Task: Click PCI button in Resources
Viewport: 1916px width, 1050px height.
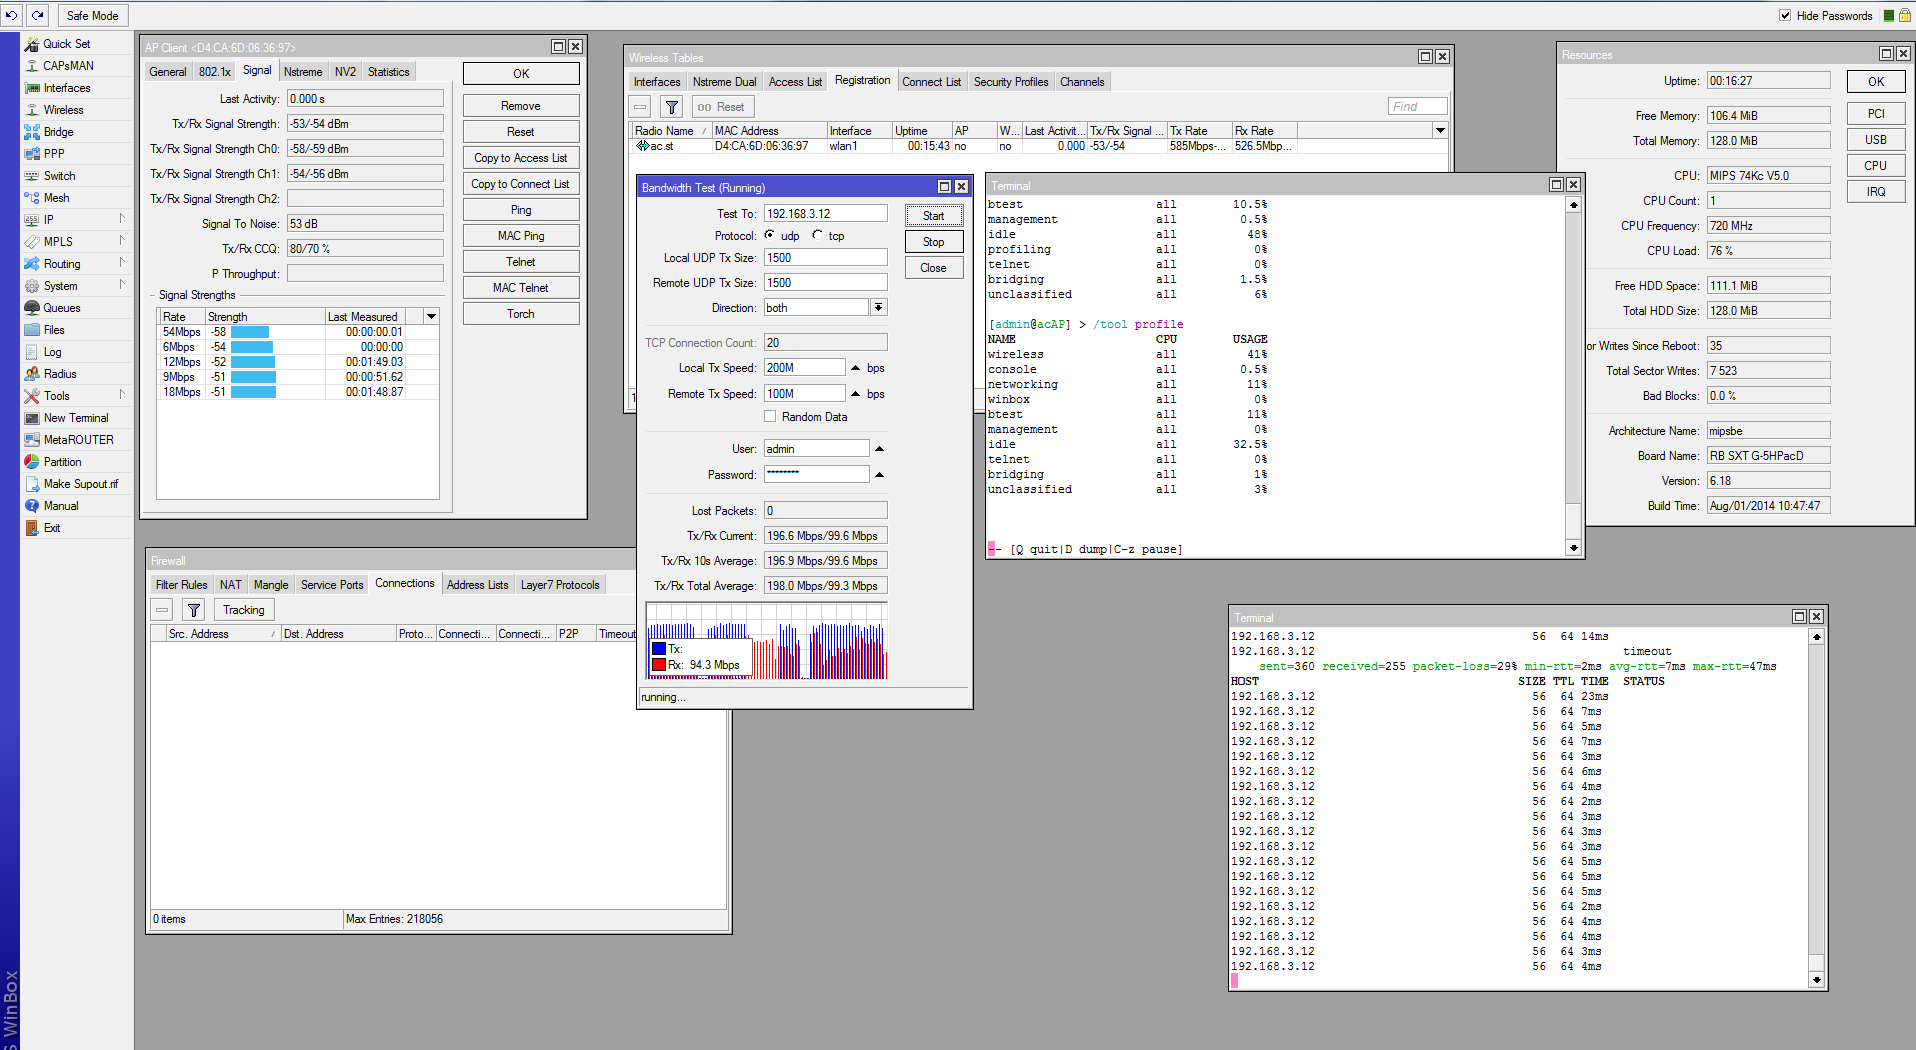Action: [1876, 114]
